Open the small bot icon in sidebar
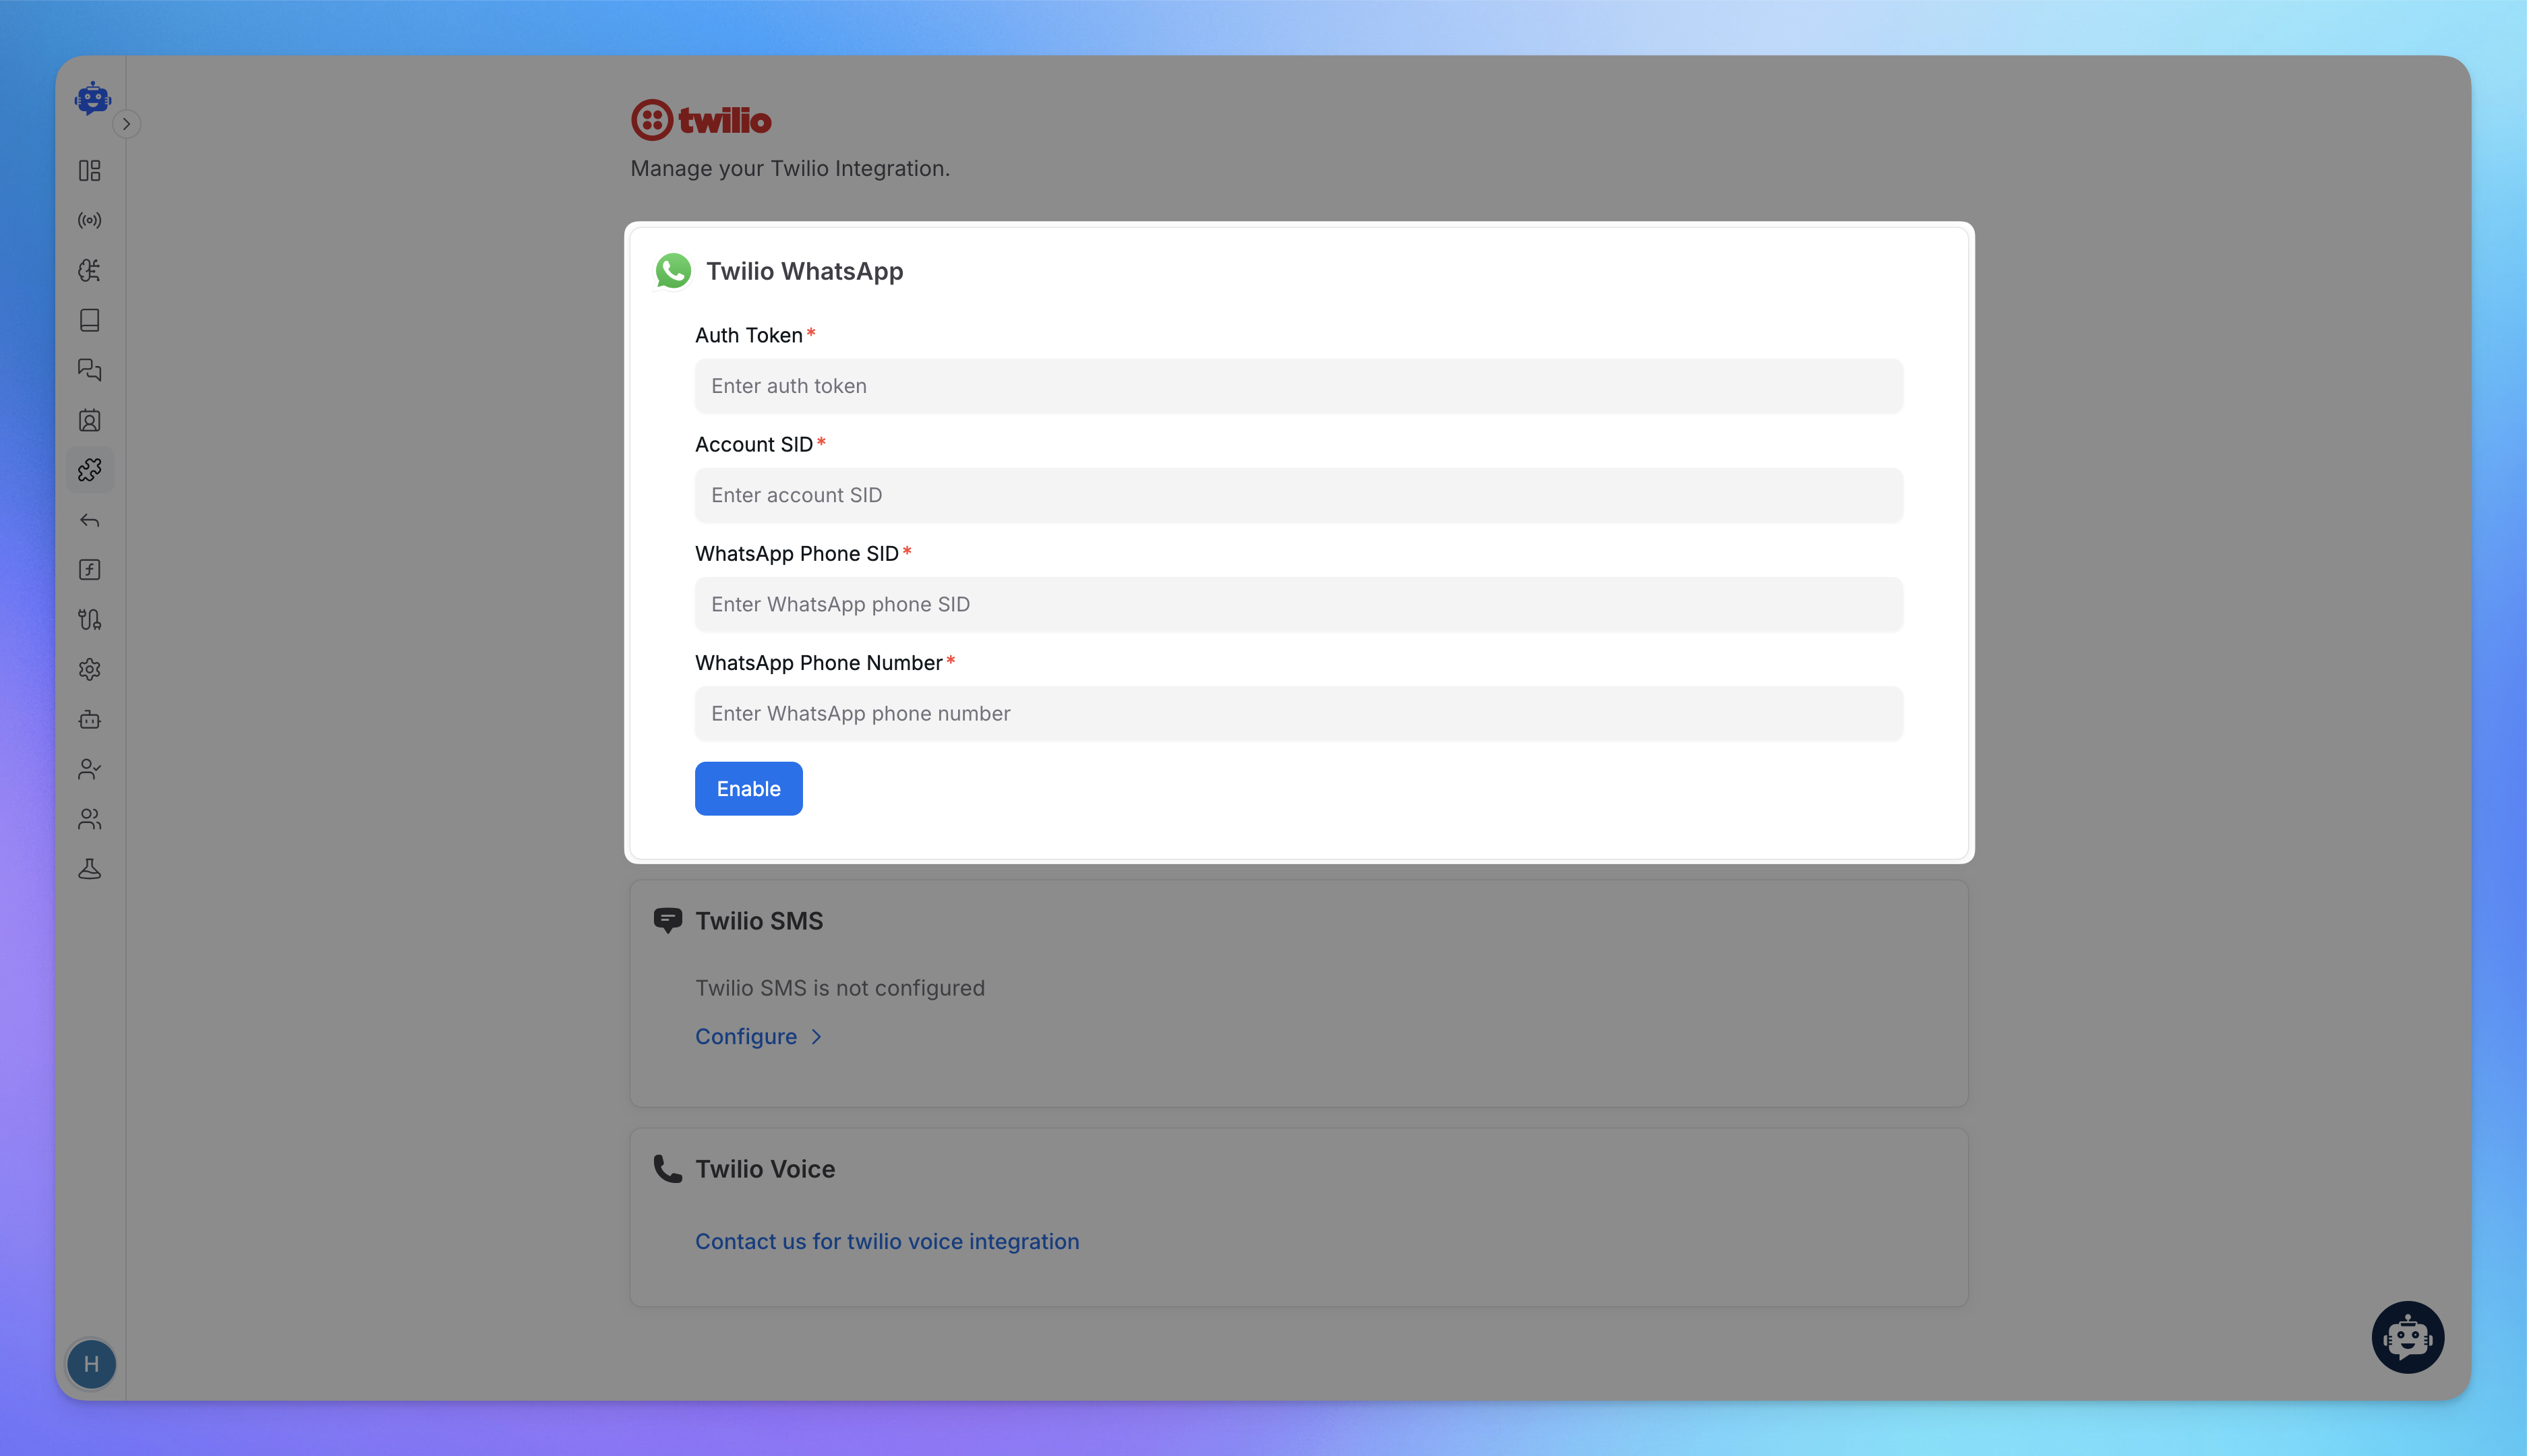 (90, 719)
